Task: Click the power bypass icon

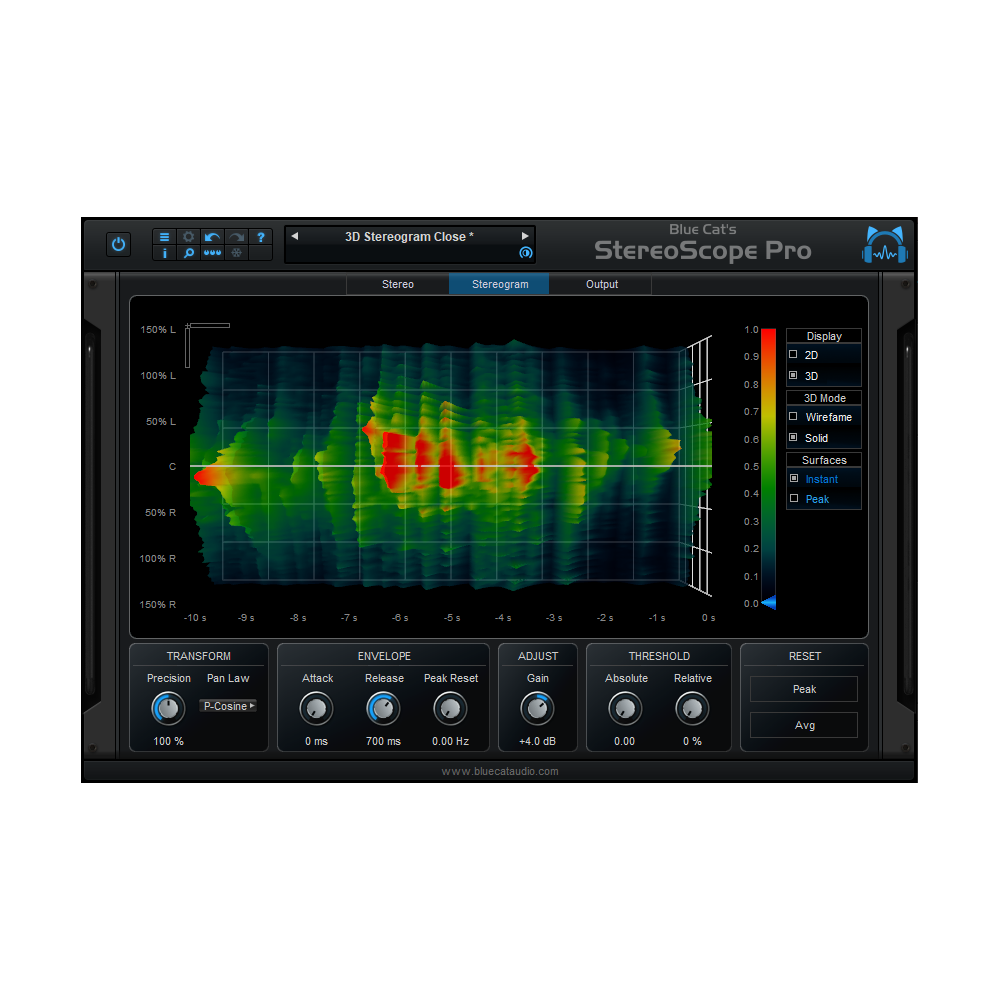Action: [118, 243]
